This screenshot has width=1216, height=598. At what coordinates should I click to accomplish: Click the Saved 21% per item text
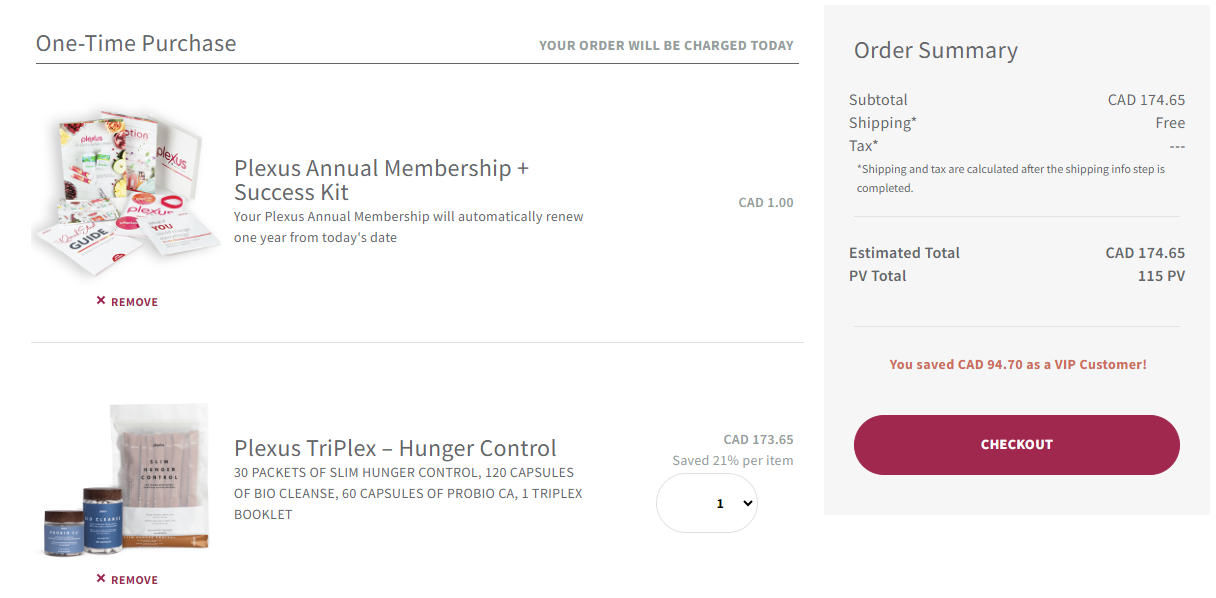[x=732, y=461]
